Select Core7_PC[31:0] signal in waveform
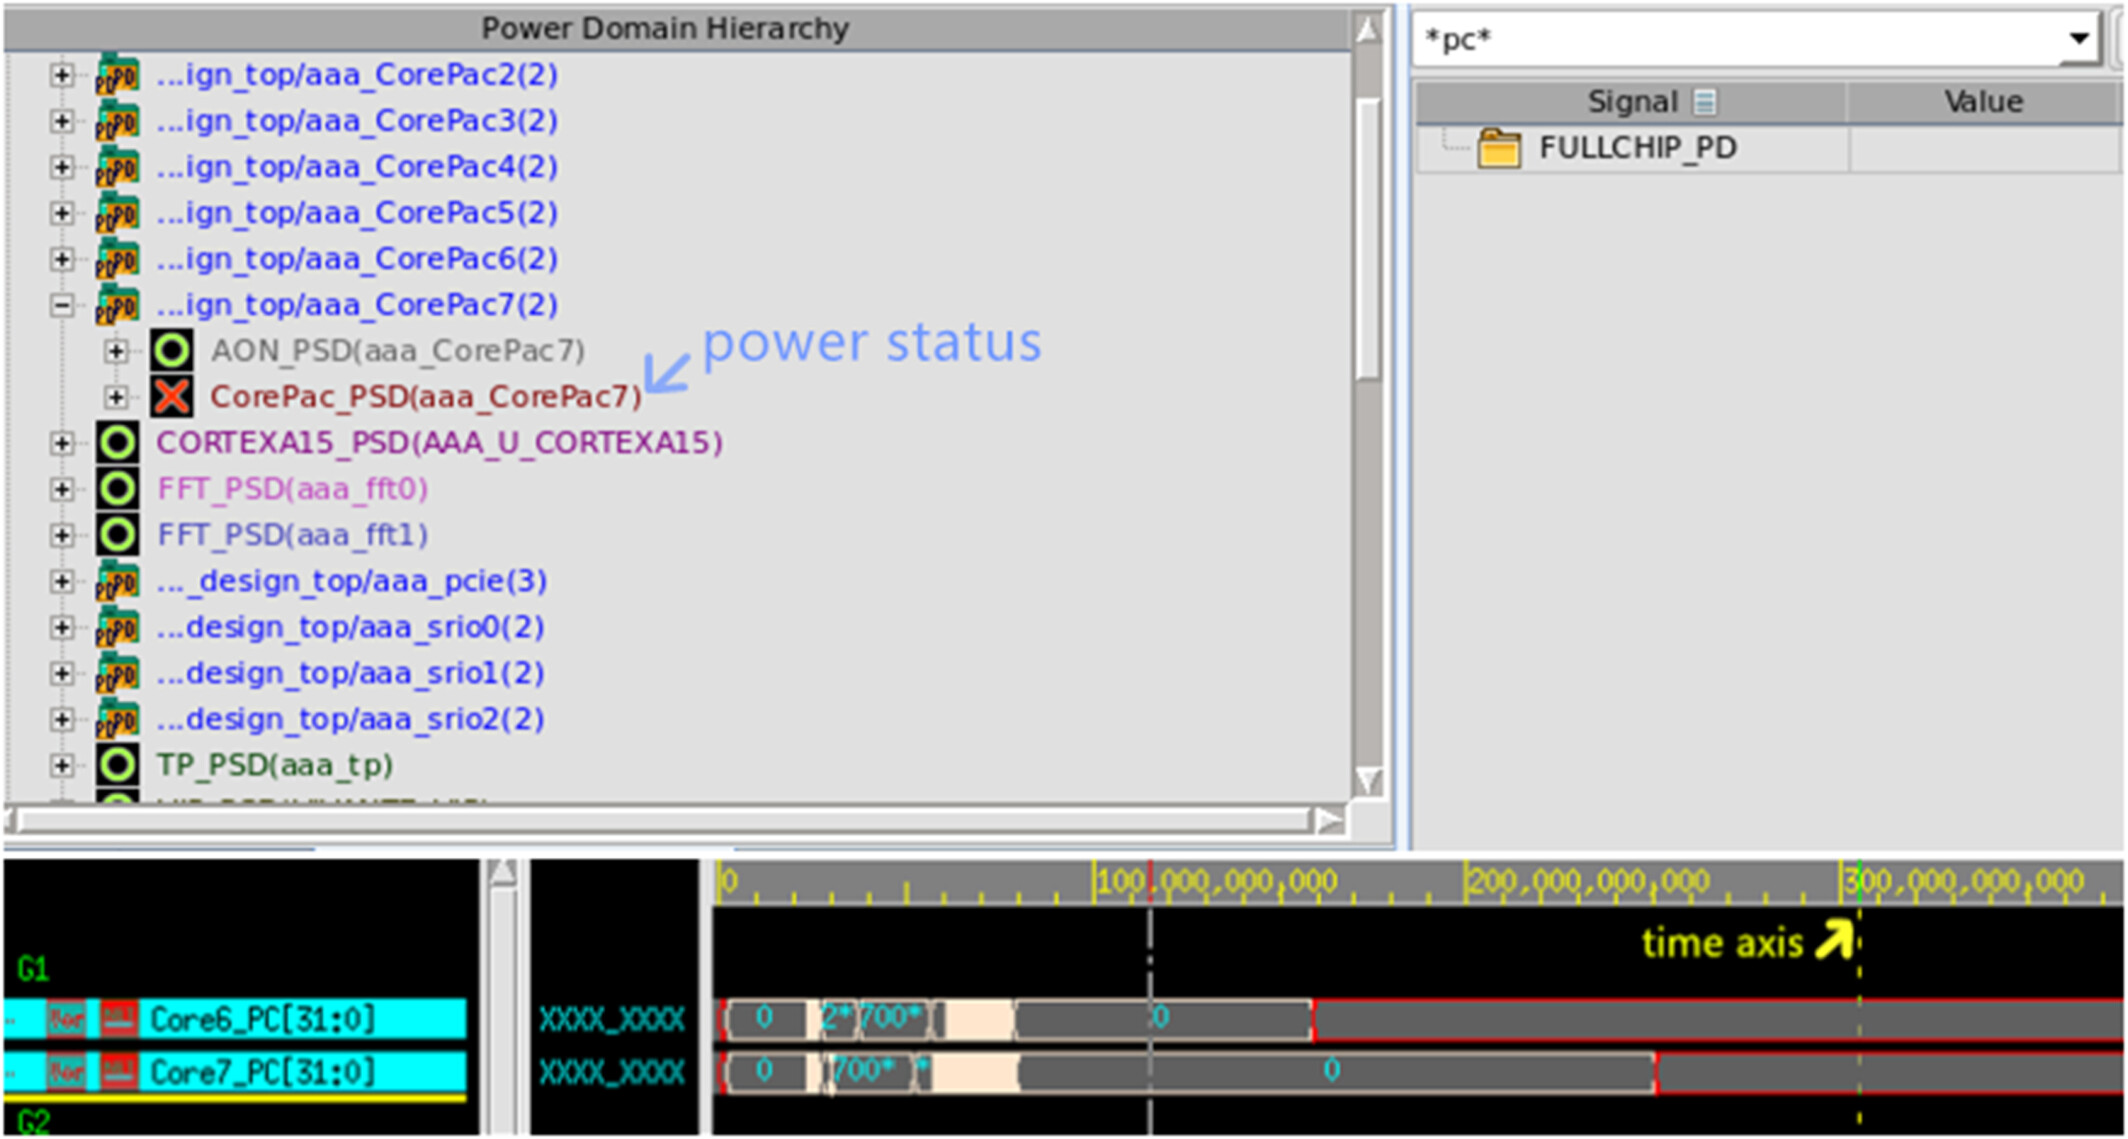2128x1139 pixels. pyautogui.click(x=262, y=1072)
